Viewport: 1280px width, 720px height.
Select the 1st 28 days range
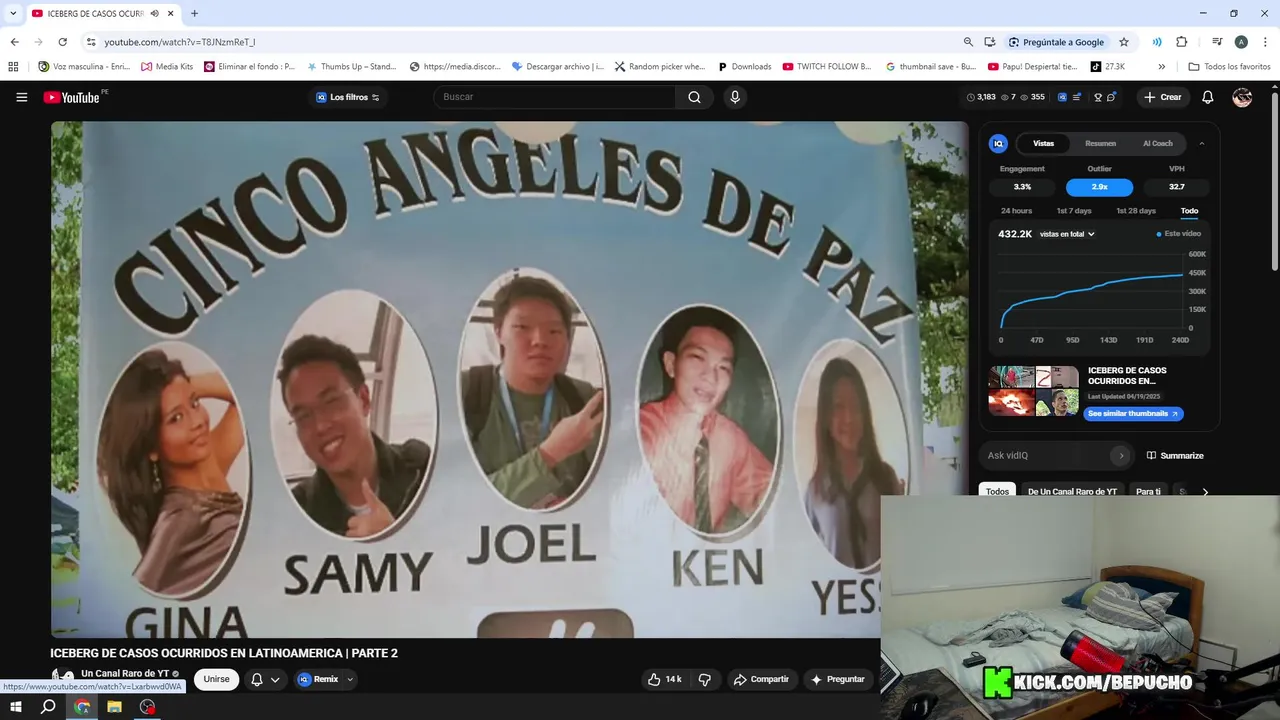[x=1136, y=211]
